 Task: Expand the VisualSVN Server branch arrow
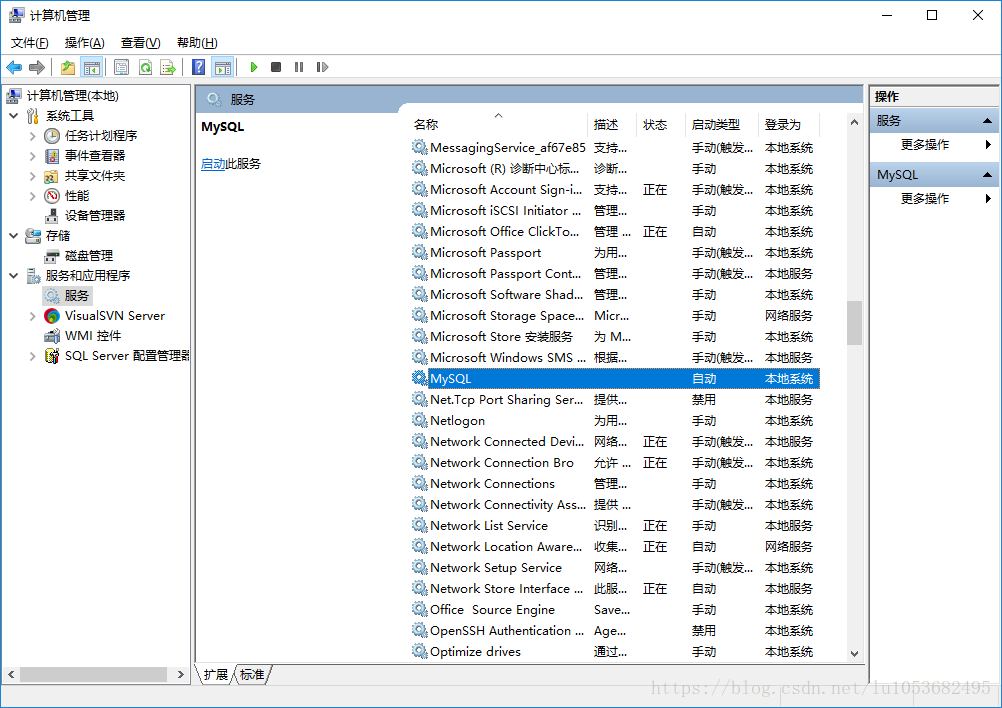(x=33, y=316)
